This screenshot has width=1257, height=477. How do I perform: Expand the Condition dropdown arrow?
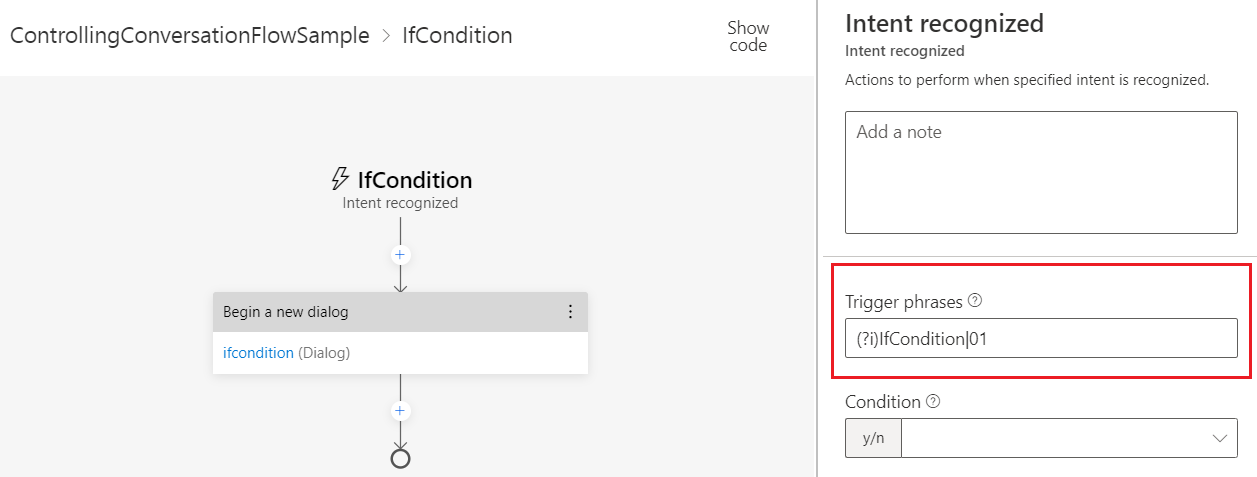click(x=1220, y=438)
